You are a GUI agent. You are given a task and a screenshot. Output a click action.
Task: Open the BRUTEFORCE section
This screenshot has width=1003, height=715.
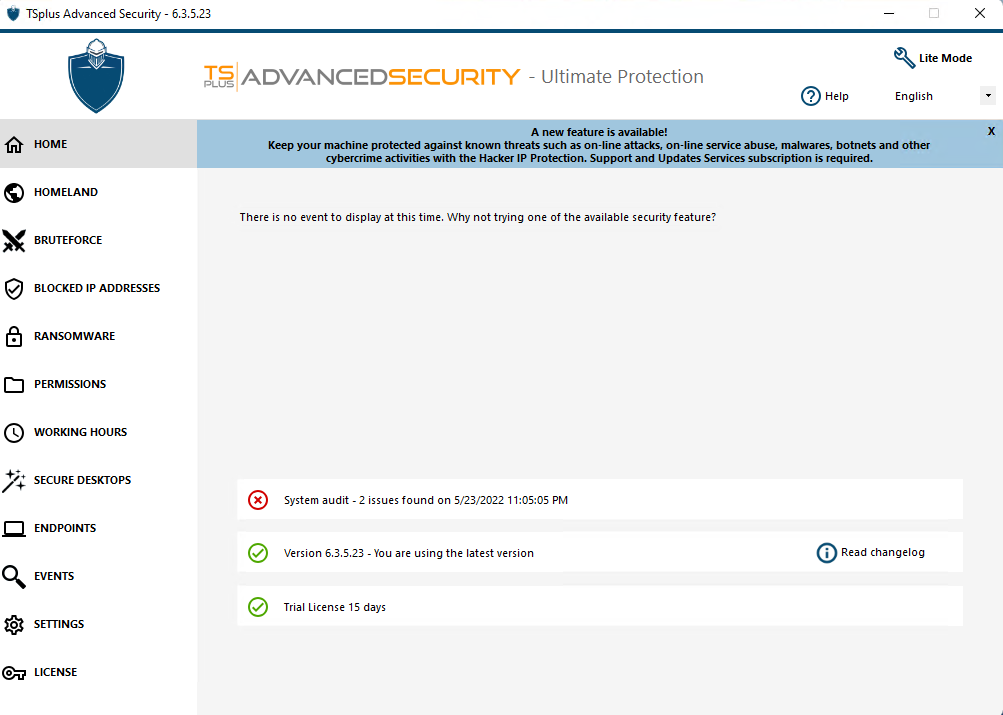(x=99, y=240)
